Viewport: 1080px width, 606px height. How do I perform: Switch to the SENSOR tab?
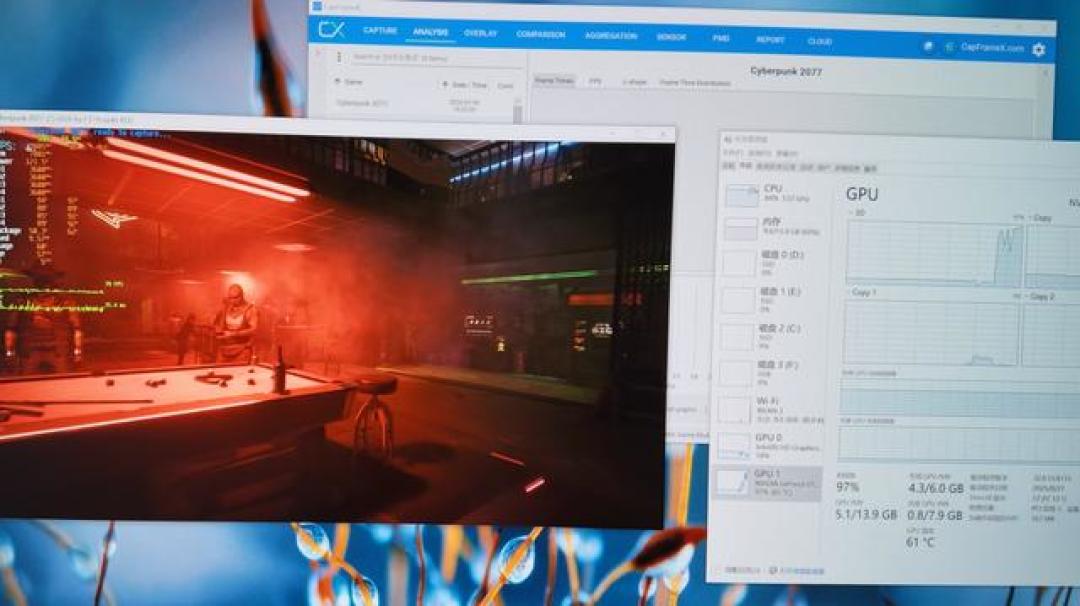coord(671,37)
